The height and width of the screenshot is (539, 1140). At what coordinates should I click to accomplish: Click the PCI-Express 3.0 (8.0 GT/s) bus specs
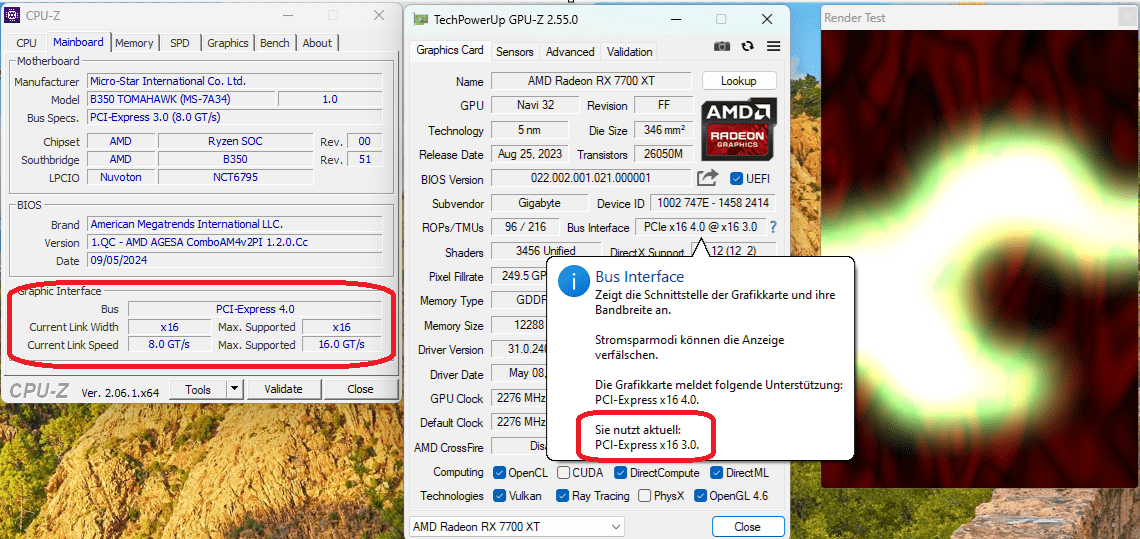(x=155, y=116)
